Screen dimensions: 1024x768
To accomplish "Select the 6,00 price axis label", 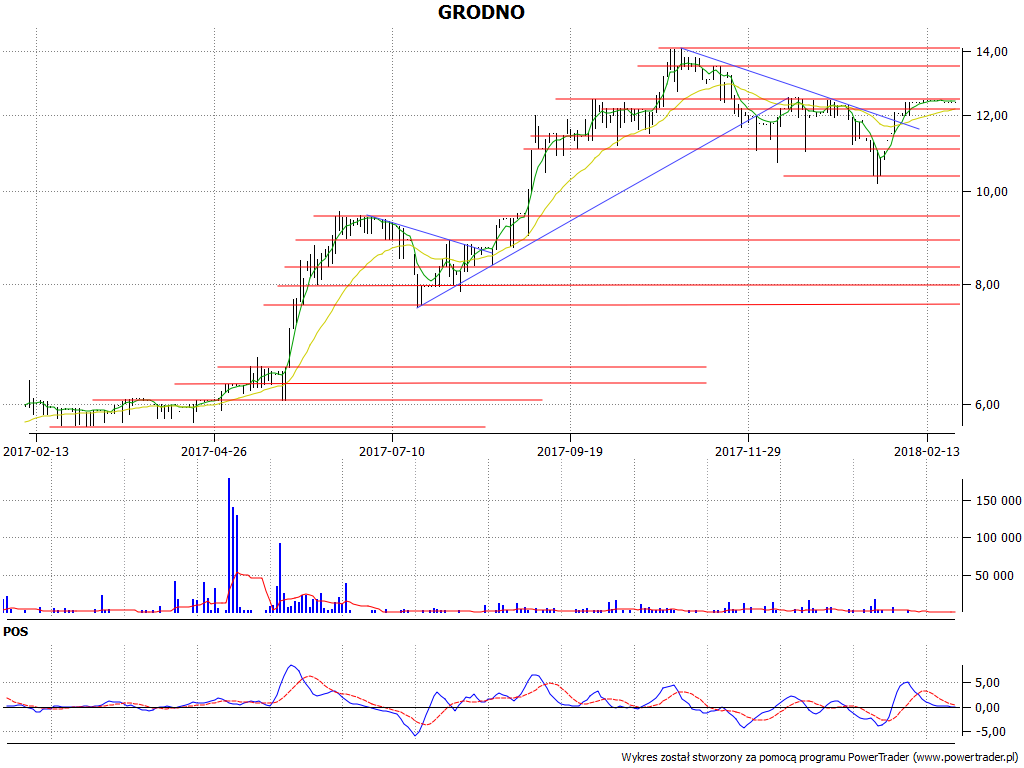I will (x=988, y=405).
